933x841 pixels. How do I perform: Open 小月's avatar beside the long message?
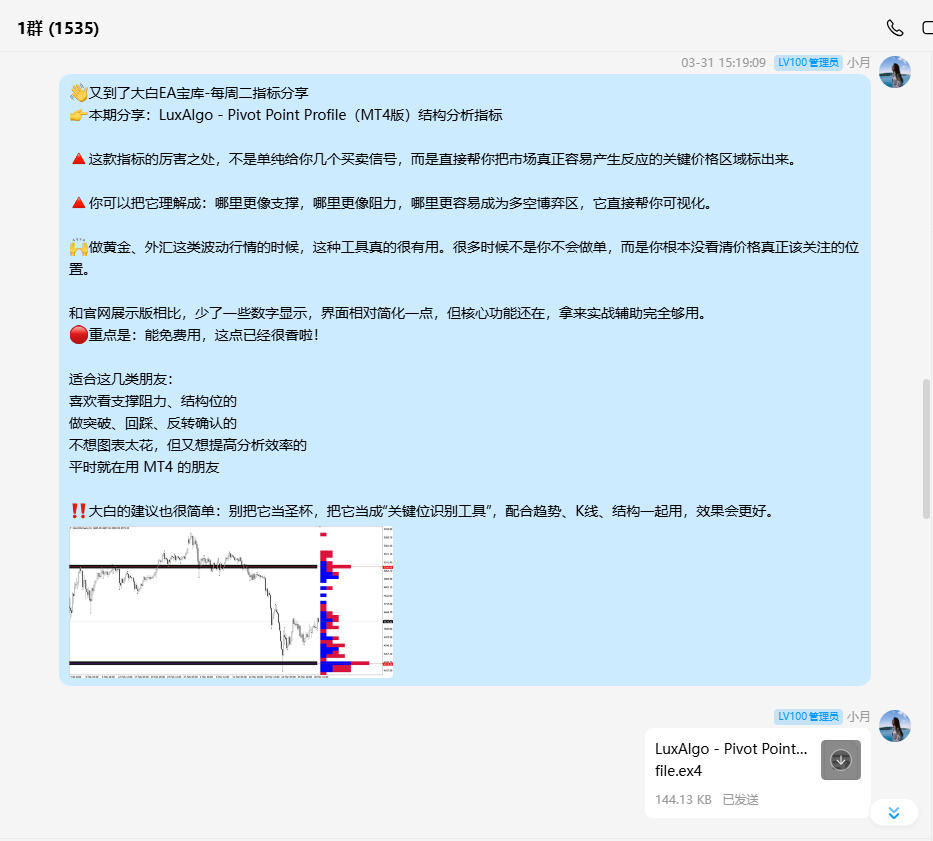pos(894,72)
